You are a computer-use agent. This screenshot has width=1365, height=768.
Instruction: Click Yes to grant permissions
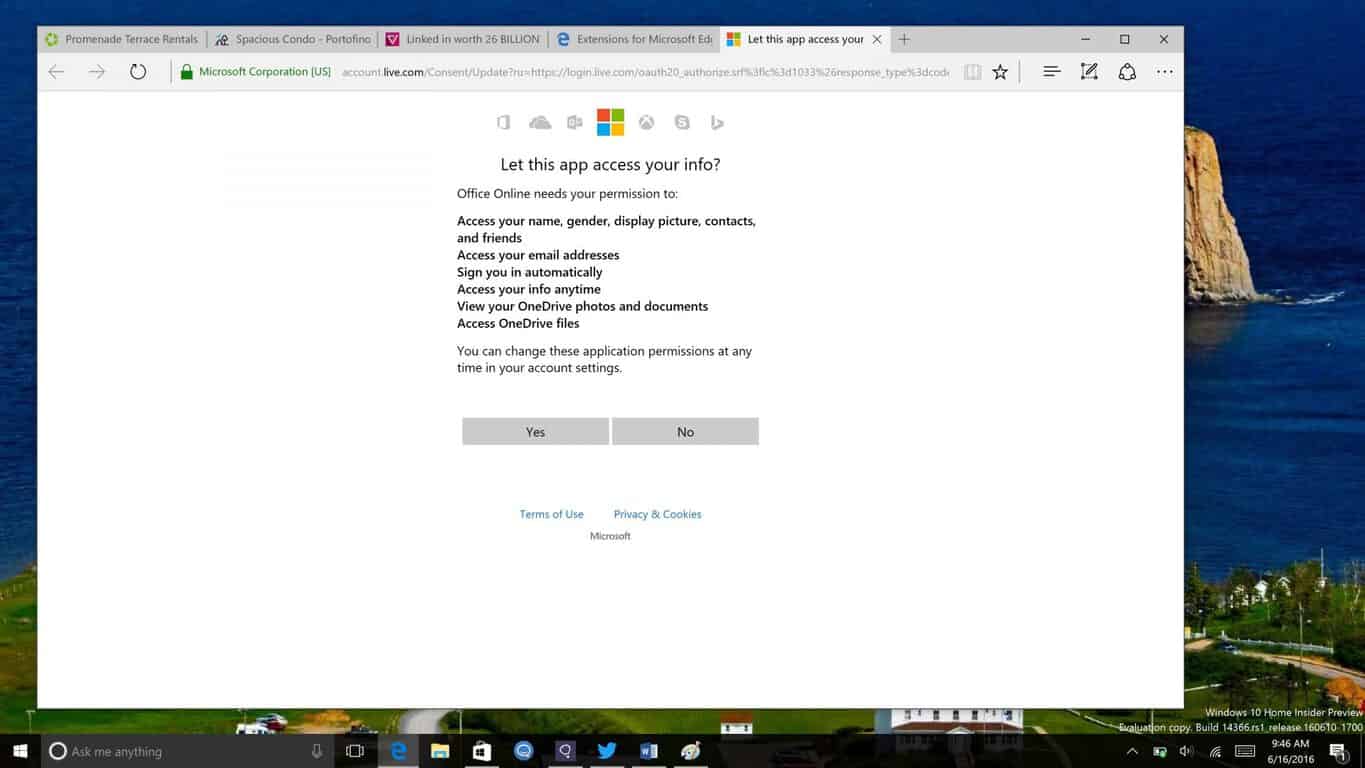point(535,431)
